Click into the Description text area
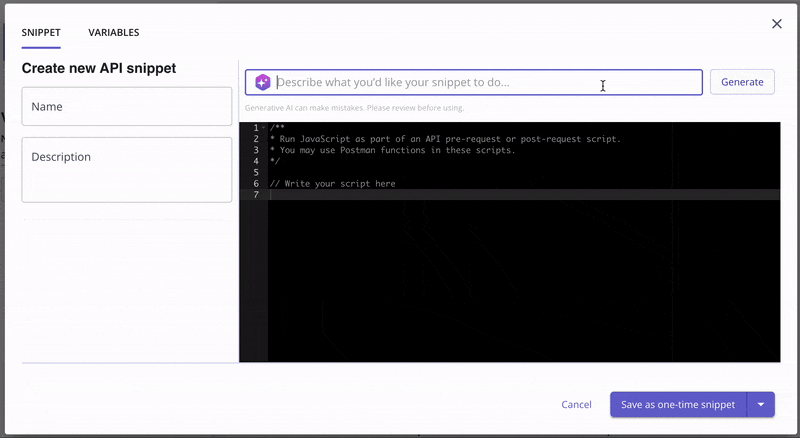800x438 pixels. tap(127, 168)
